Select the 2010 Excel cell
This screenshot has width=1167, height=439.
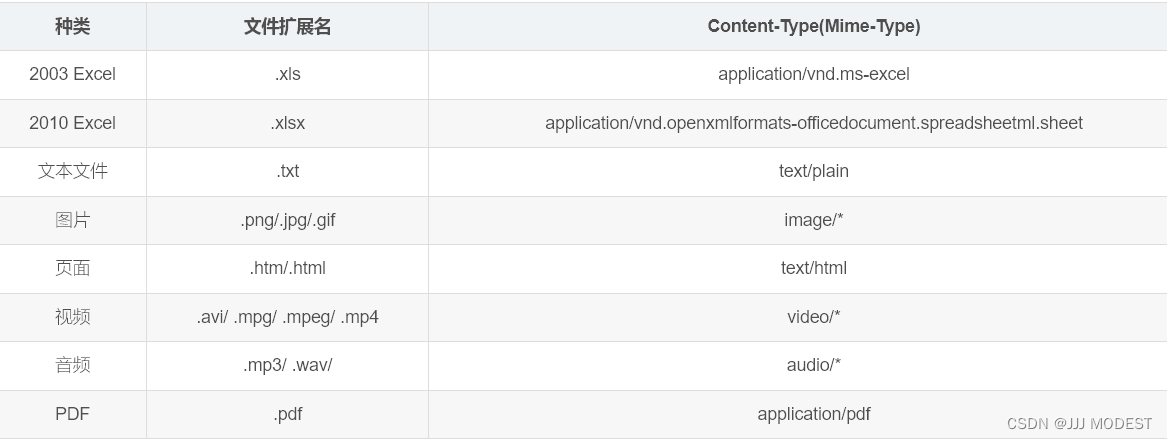point(72,123)
